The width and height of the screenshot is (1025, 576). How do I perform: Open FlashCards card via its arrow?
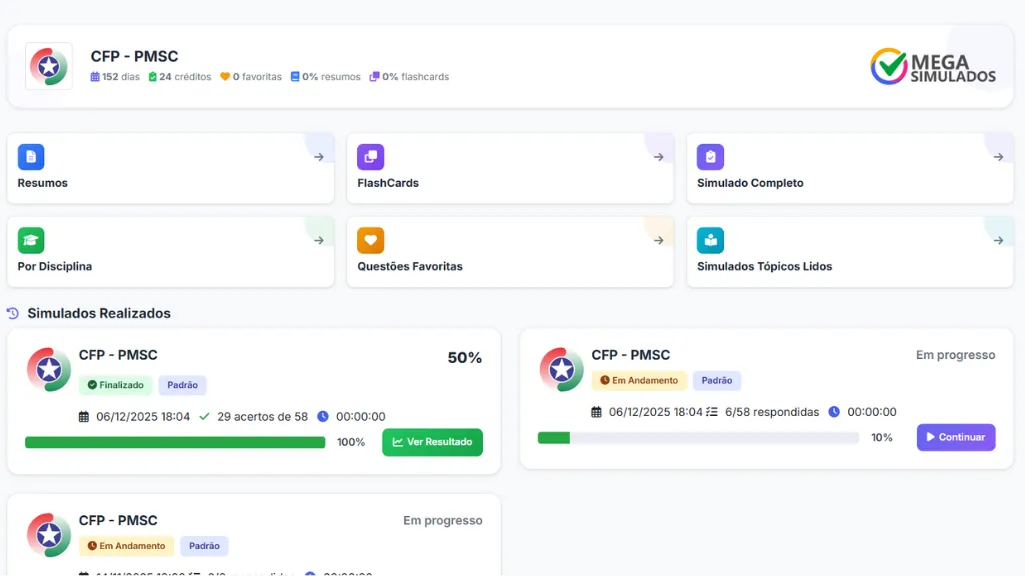[658, 157]
